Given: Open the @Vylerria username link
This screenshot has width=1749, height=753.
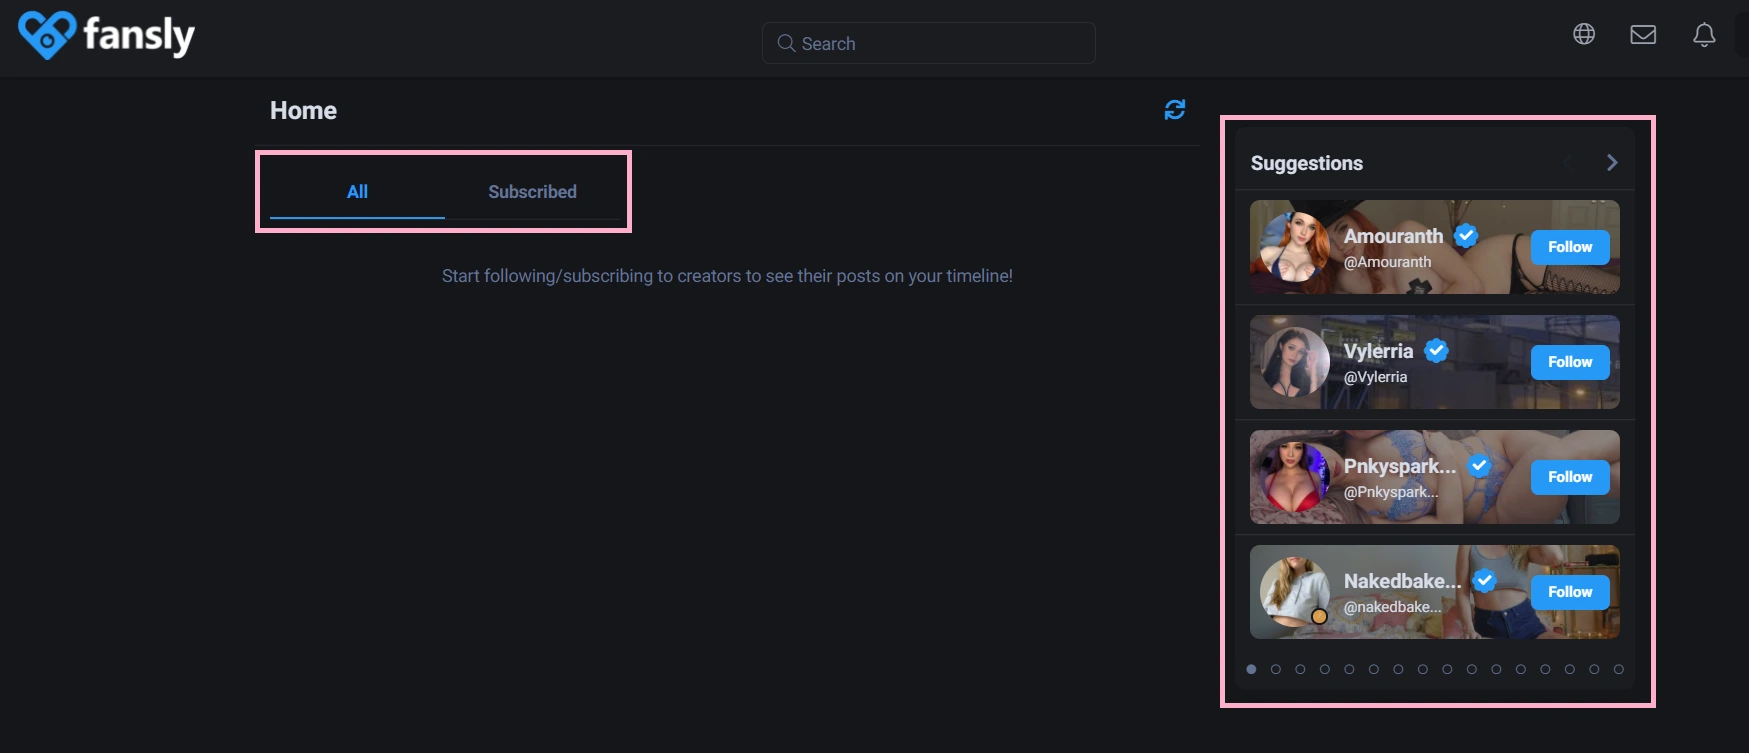Looking at the screenshot, I should tap(1375, 377).
